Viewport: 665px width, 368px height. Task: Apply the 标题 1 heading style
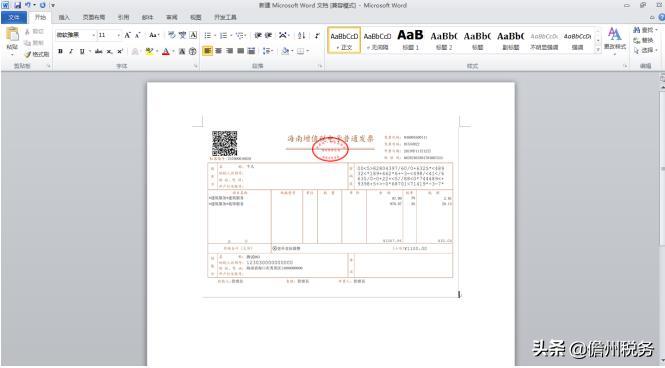(410, 39)
